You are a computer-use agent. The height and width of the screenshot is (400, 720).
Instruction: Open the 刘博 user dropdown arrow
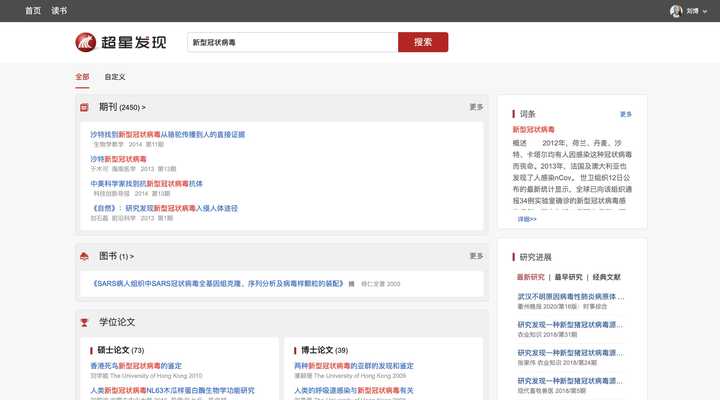(707, 11)
